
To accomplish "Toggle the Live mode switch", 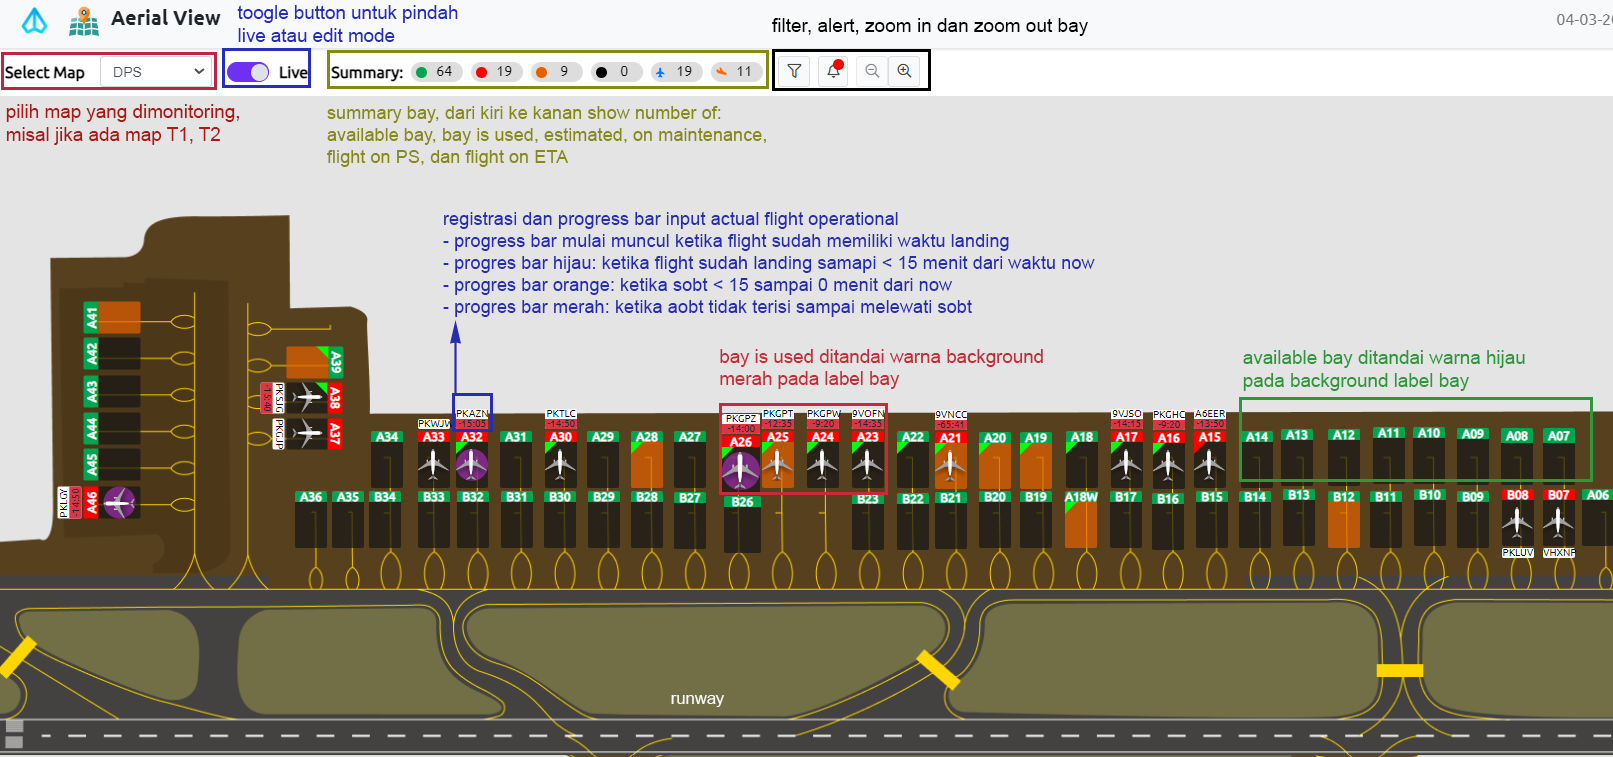I will [248, 72].
